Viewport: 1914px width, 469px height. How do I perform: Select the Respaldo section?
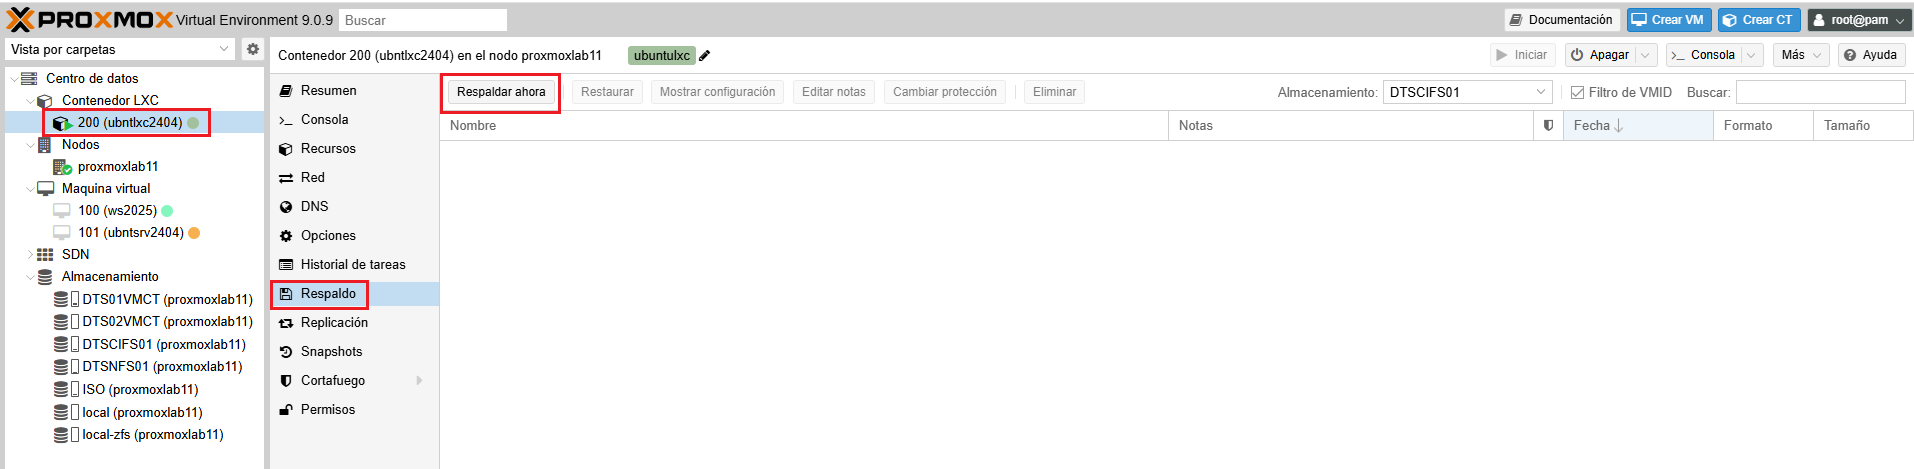[x=354, y=294]
